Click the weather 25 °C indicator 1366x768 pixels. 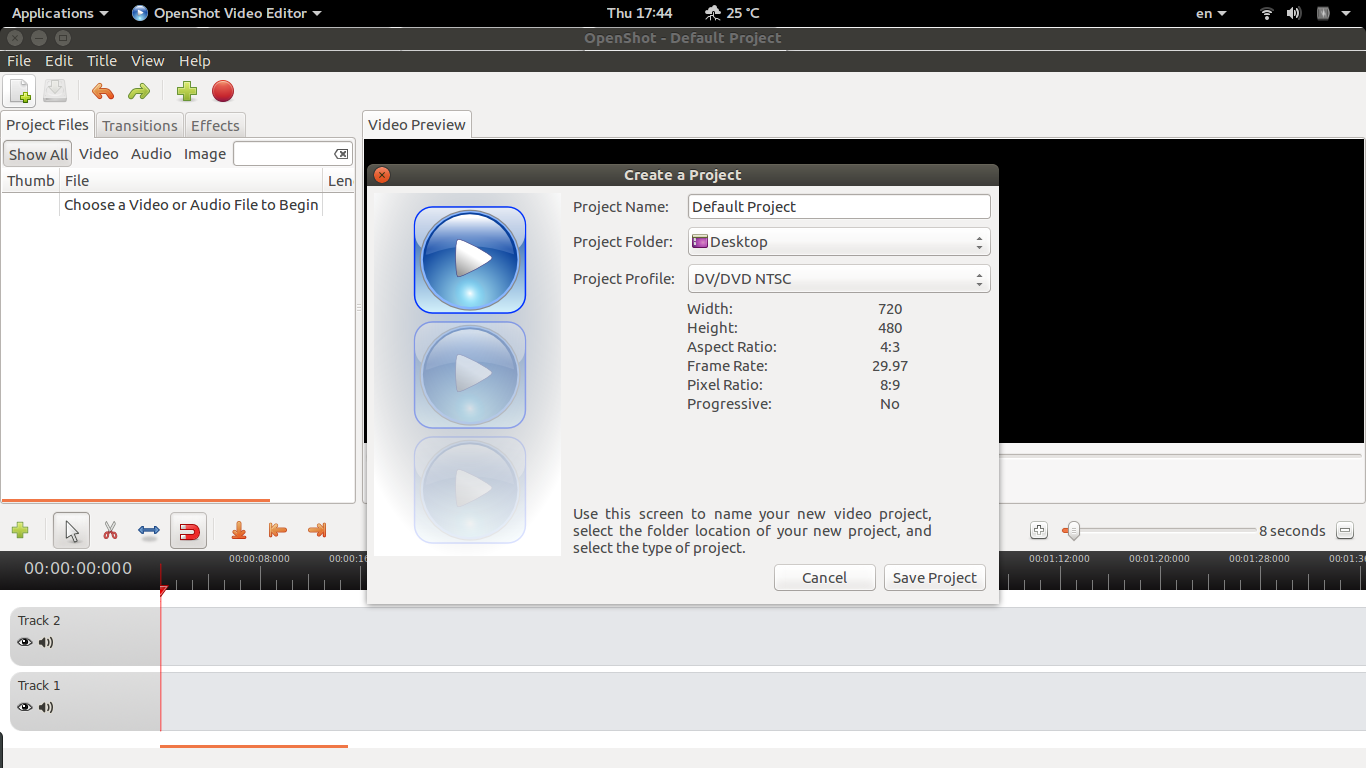(x=732, y=13)
